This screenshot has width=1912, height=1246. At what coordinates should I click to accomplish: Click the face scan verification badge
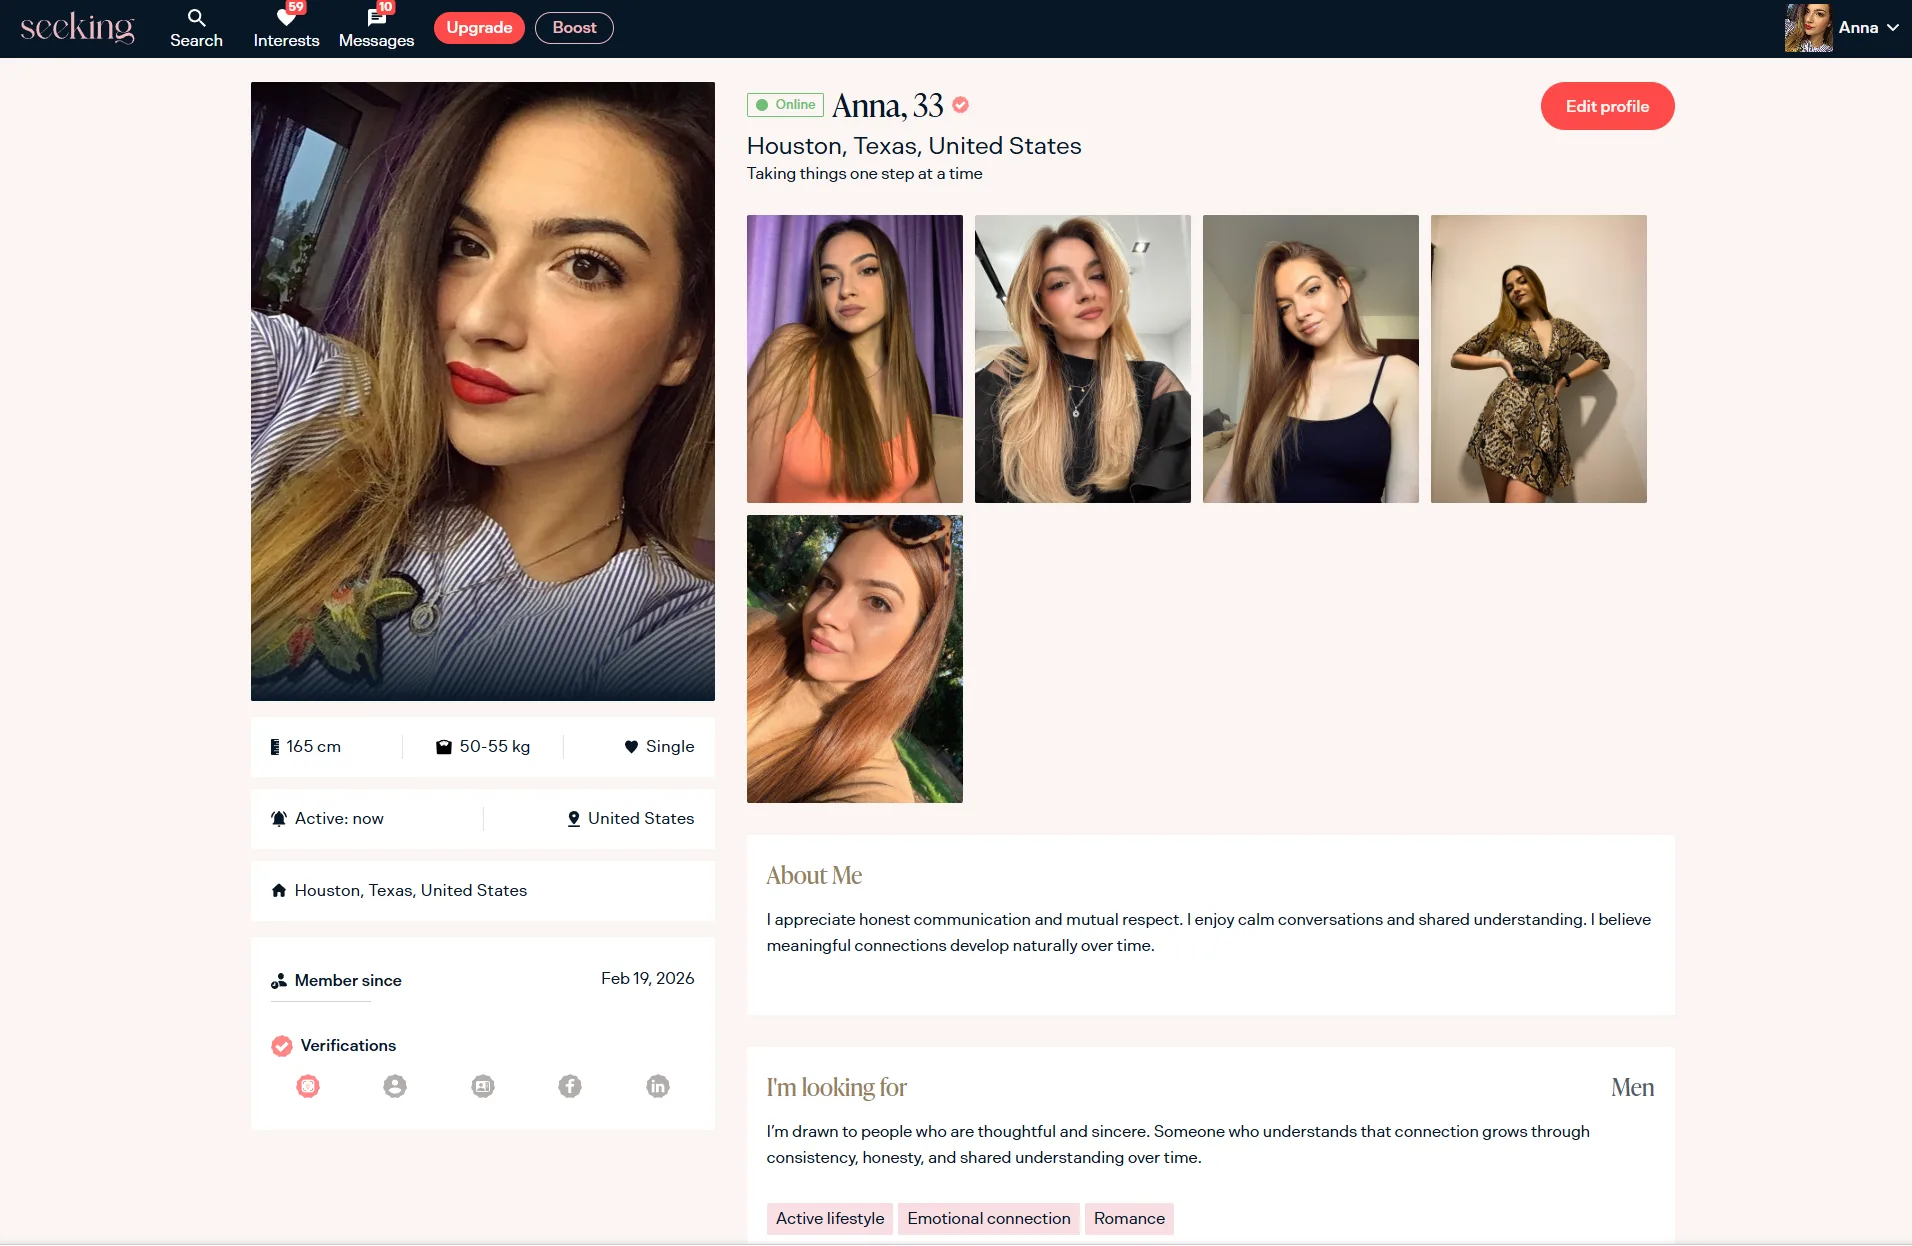pos(308,1086)
